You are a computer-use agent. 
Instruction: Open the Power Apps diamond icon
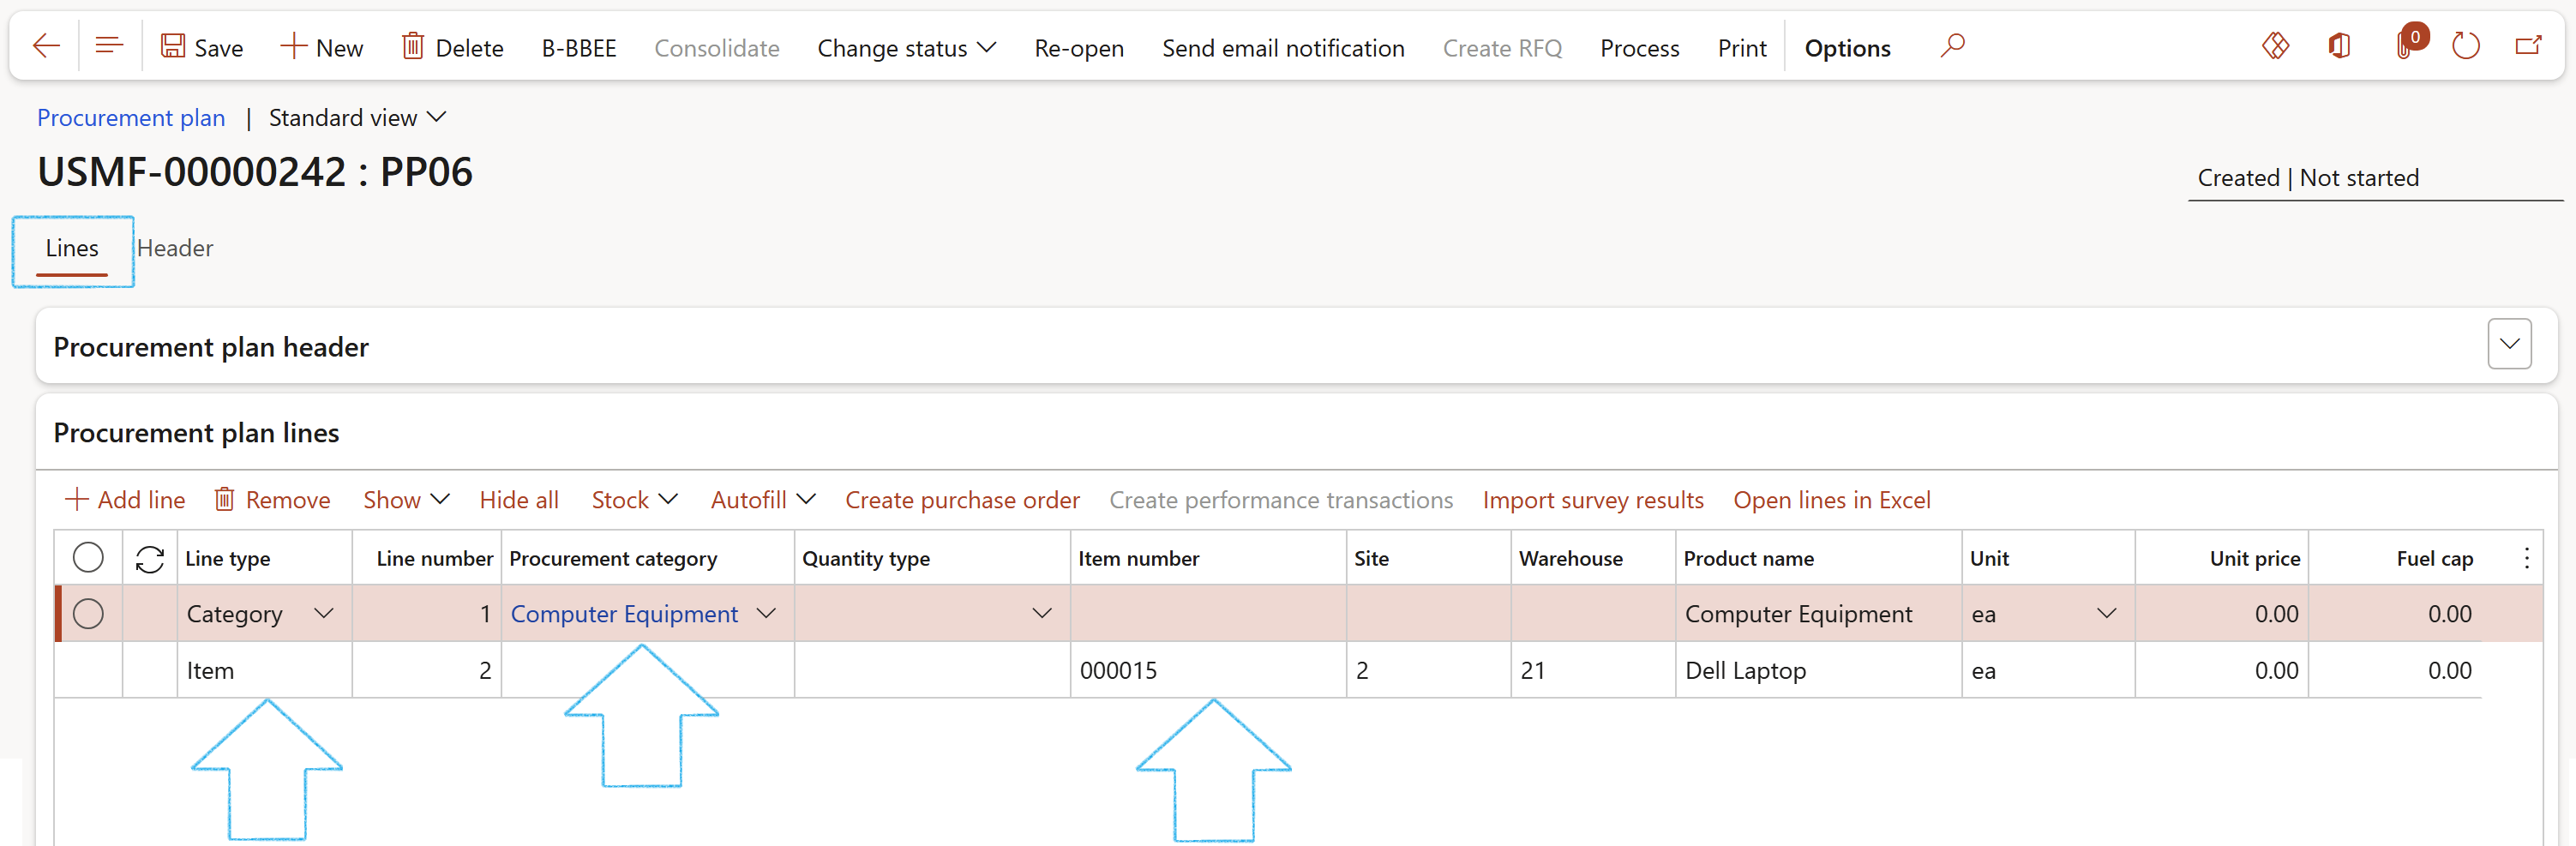[2275, 46]
